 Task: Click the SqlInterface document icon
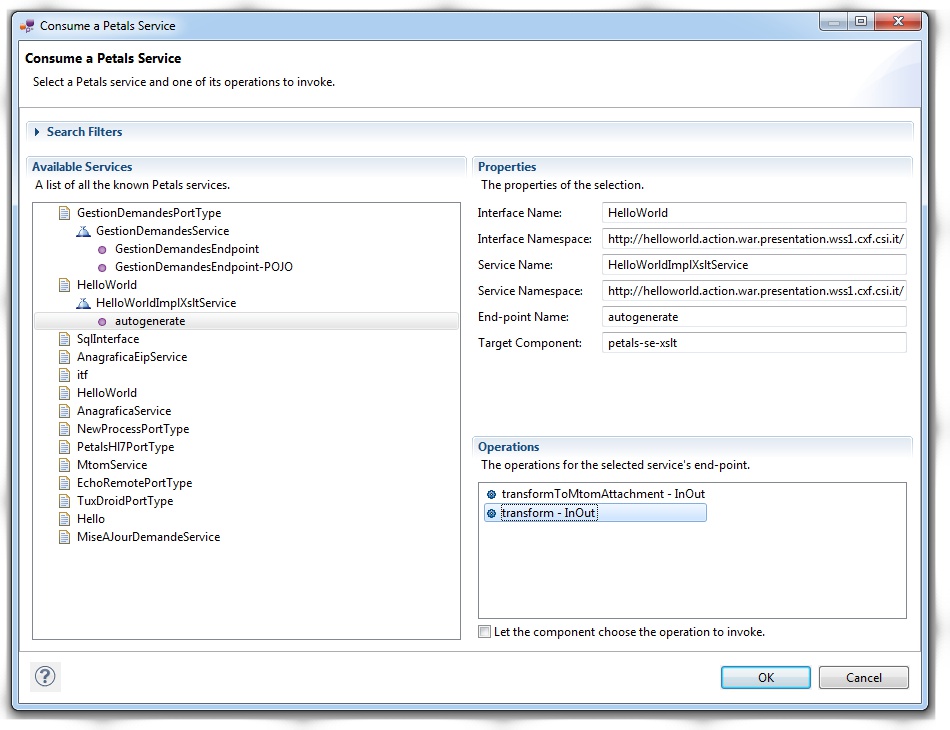tap(65, 339)
